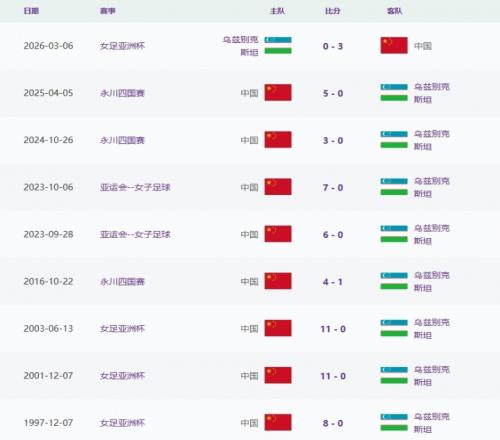Click the 比分 column header
The height and width of the screenshot is (440, 500).
click(333, 11)
